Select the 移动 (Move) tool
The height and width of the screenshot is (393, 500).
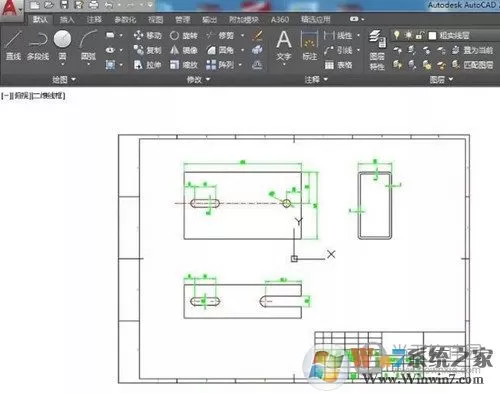click(x=147, y=35)
